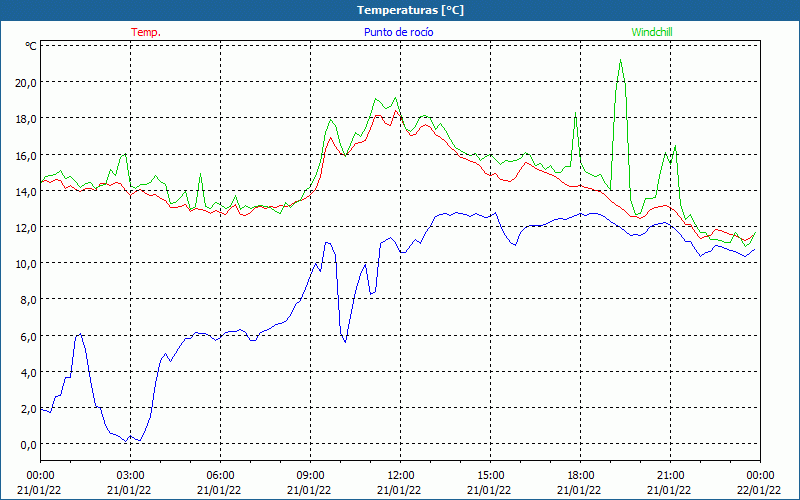The height and width of the screenshot is (500, 800).
Task: Click the red temperature peak near 12:00
Action: 395,111
